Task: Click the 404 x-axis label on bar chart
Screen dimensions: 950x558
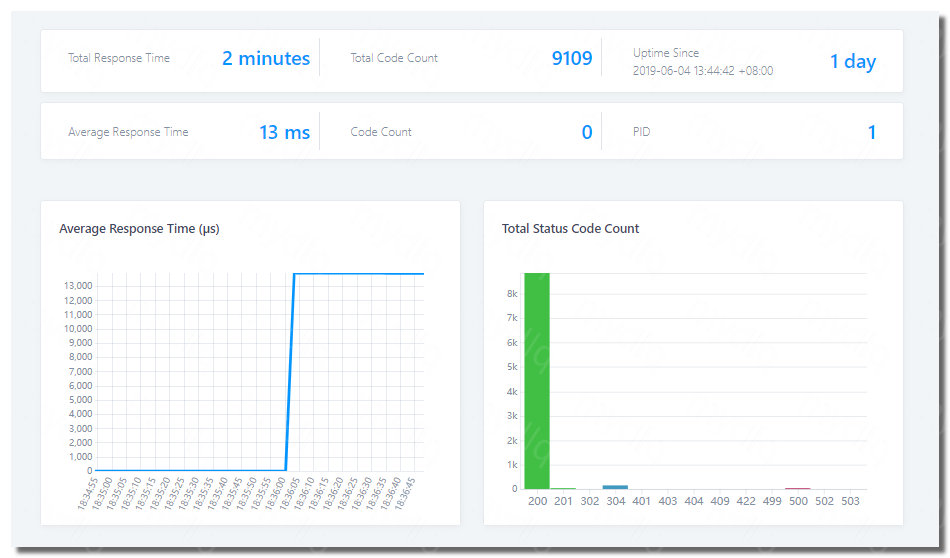Action: 693,501
